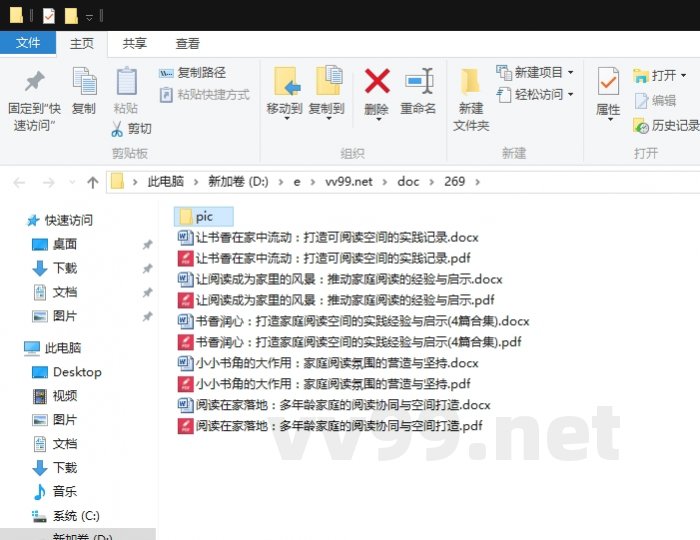The height and width of the screenshot is (540, 700).
Task: Open Downloads (下载) under Quick access
Action: pos(54,268)
